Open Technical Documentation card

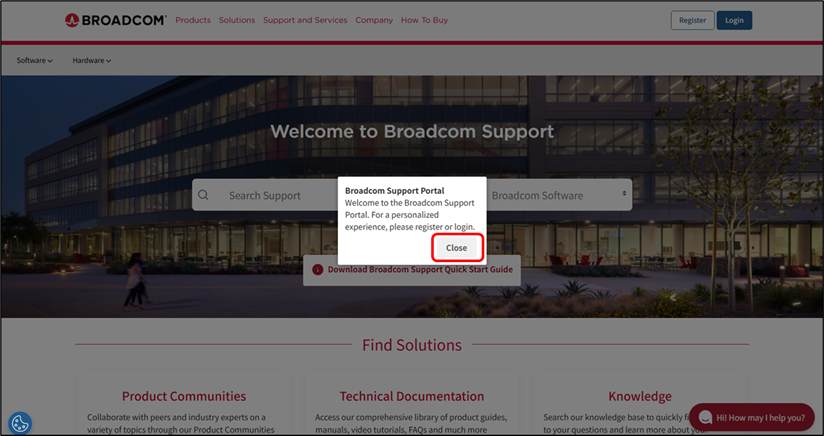(411, 404)
